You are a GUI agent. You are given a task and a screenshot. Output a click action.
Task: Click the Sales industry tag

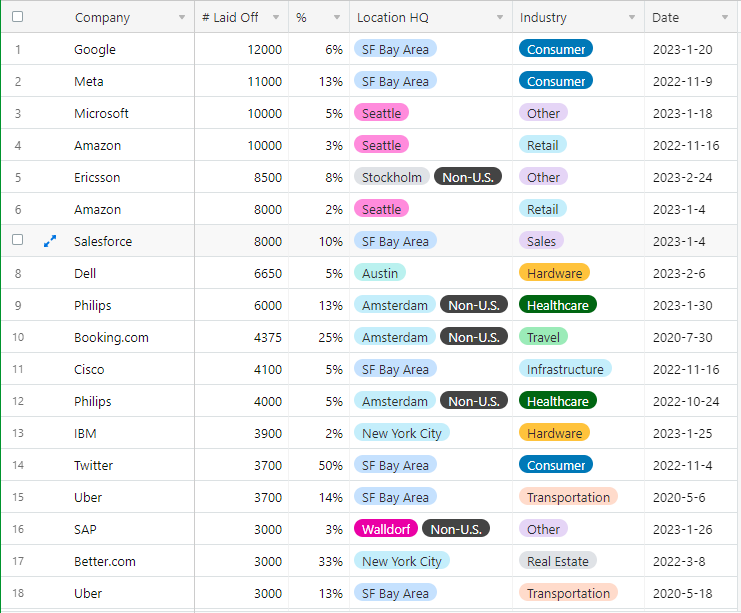(x=541, y=241)
